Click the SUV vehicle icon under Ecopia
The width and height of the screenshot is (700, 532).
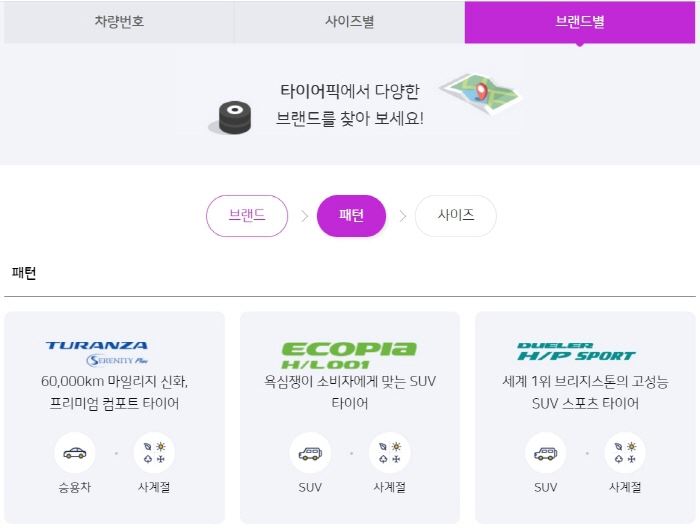[x=310, y=453]
